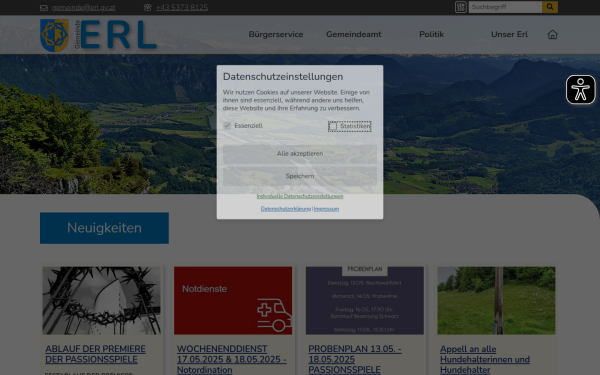Open the Datenschutzerklärung link

tap(286, 209)
